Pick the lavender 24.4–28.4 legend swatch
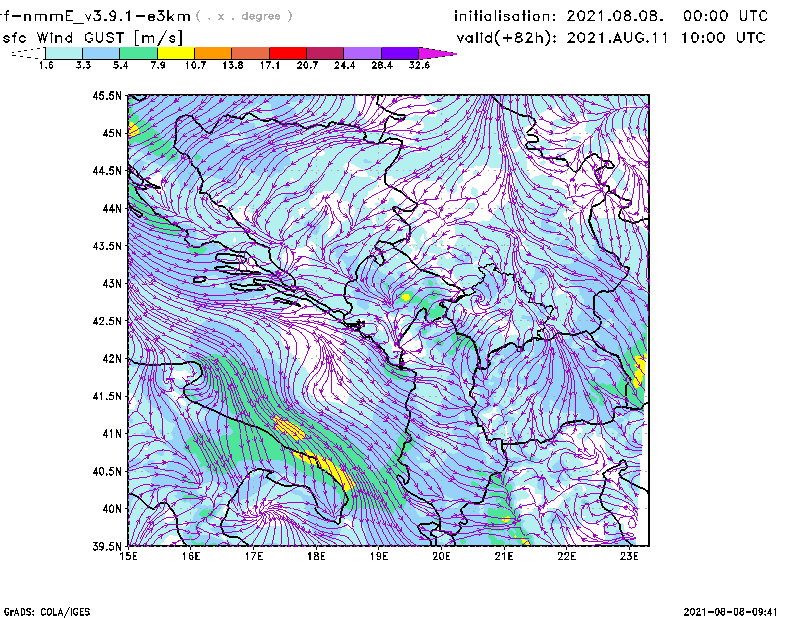Viewport: 800px width, 618px height. point(363,53)
